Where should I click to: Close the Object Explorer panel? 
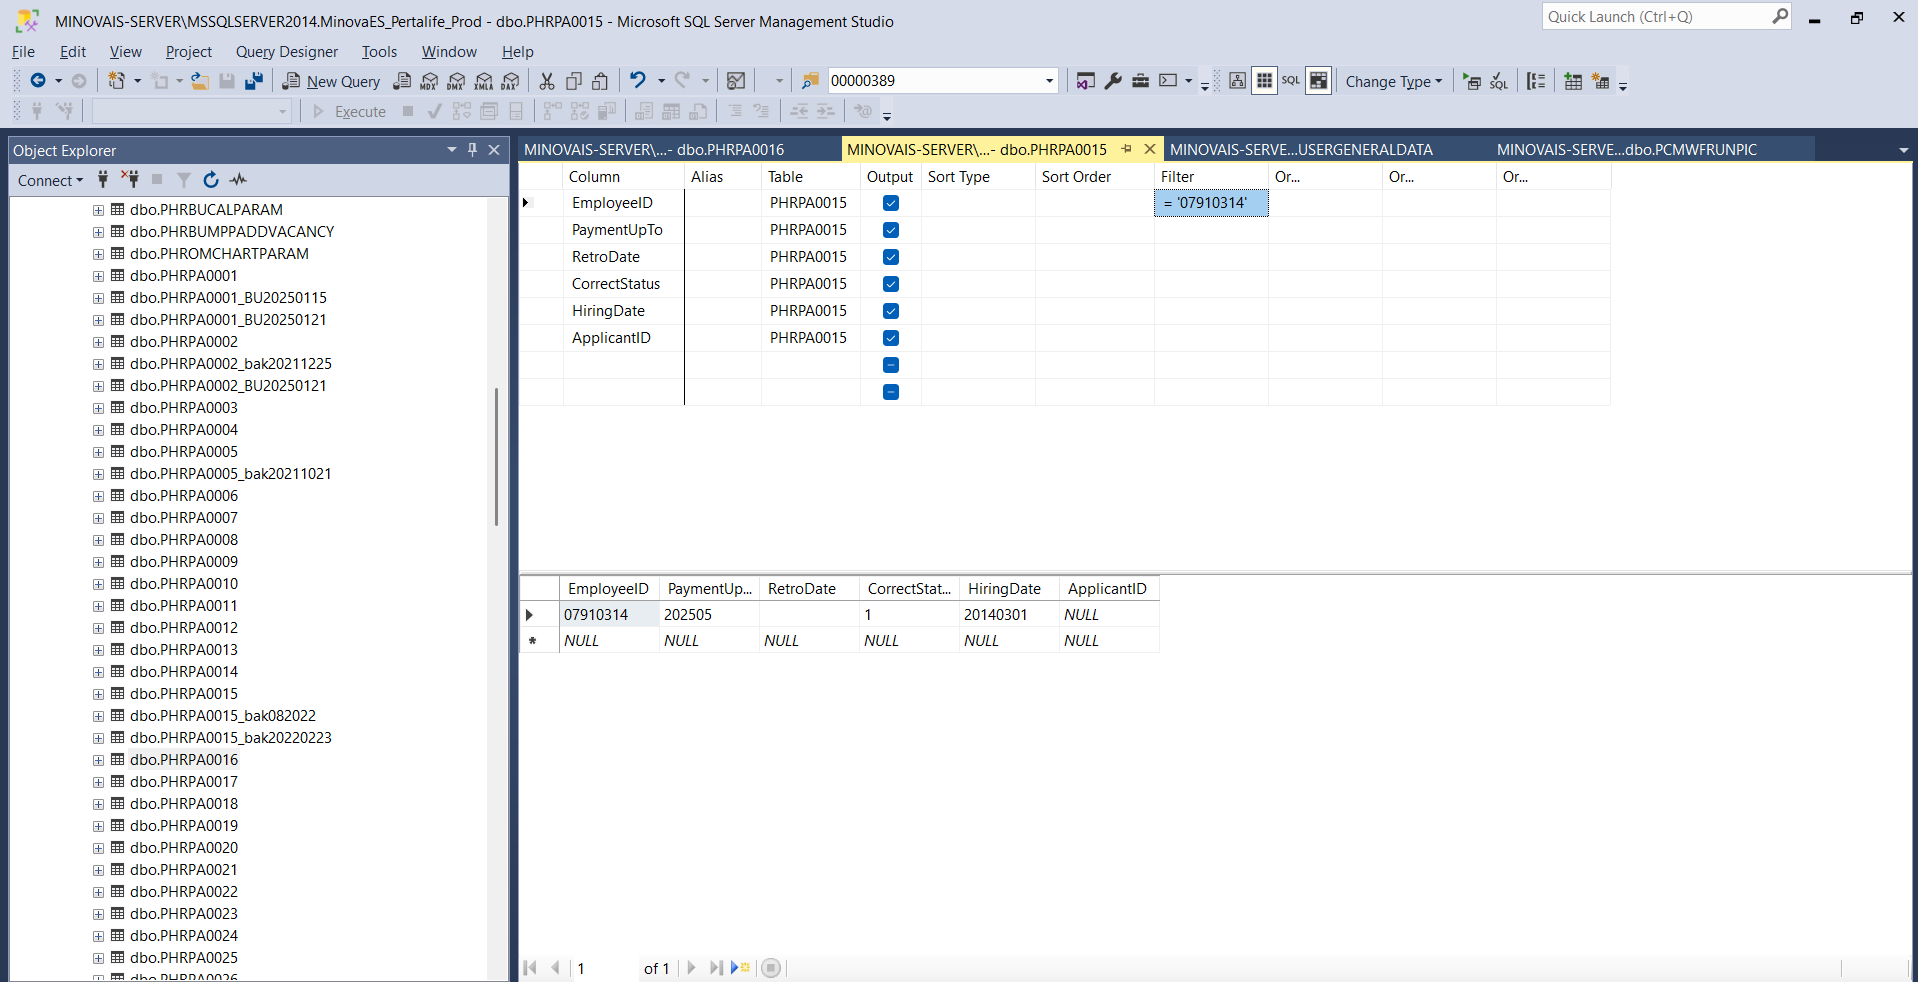click(494, 150)
